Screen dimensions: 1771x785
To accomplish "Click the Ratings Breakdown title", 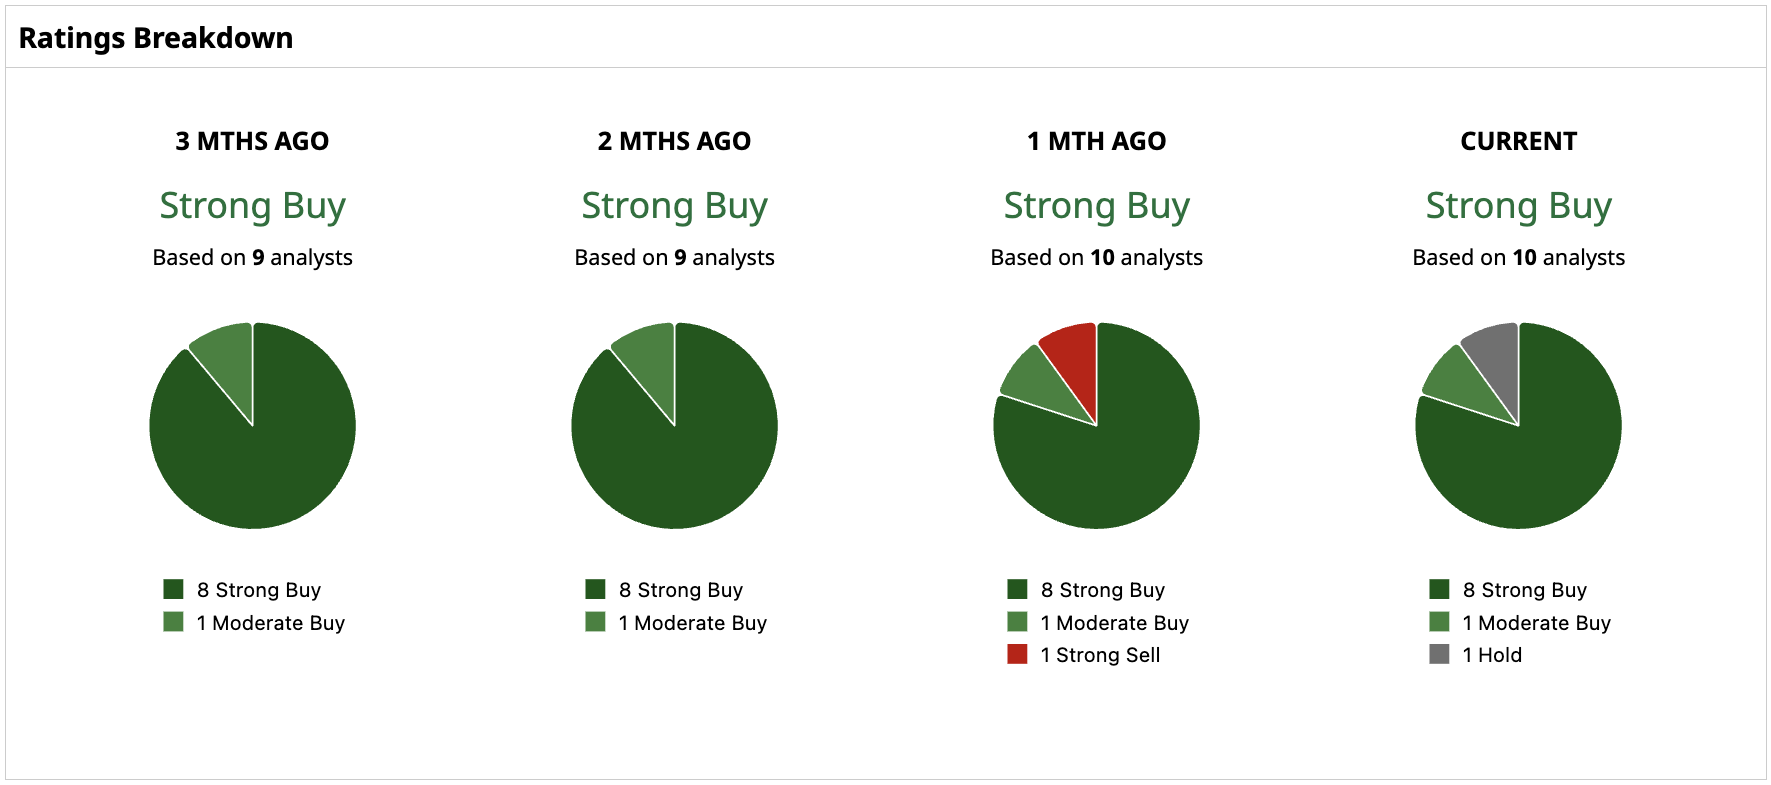I will [156, 38].
